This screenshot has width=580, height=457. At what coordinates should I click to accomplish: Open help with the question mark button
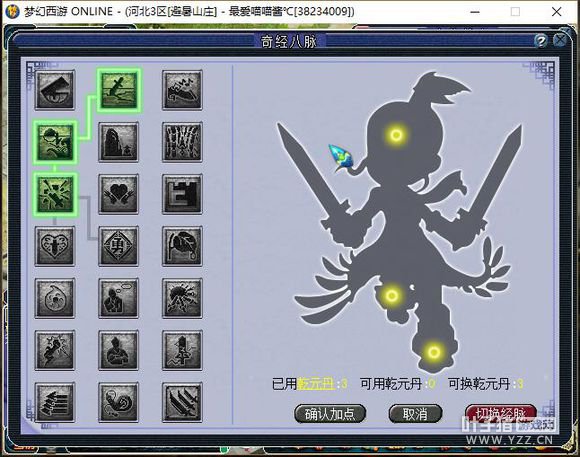click(541, 40)
